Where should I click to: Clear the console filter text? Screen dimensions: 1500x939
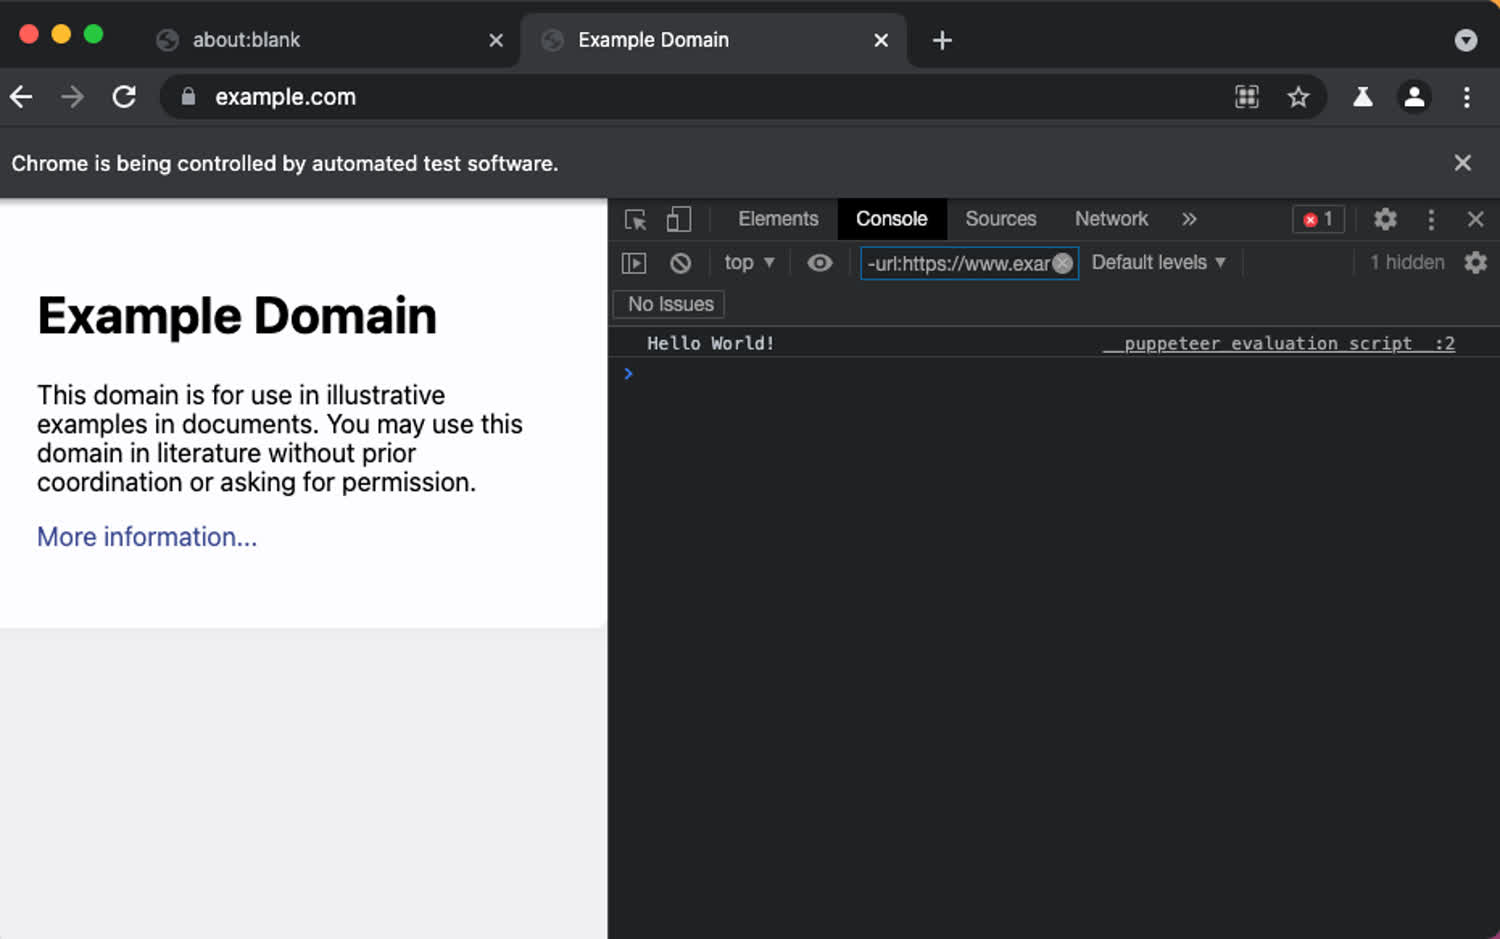tap(1062, 263)
